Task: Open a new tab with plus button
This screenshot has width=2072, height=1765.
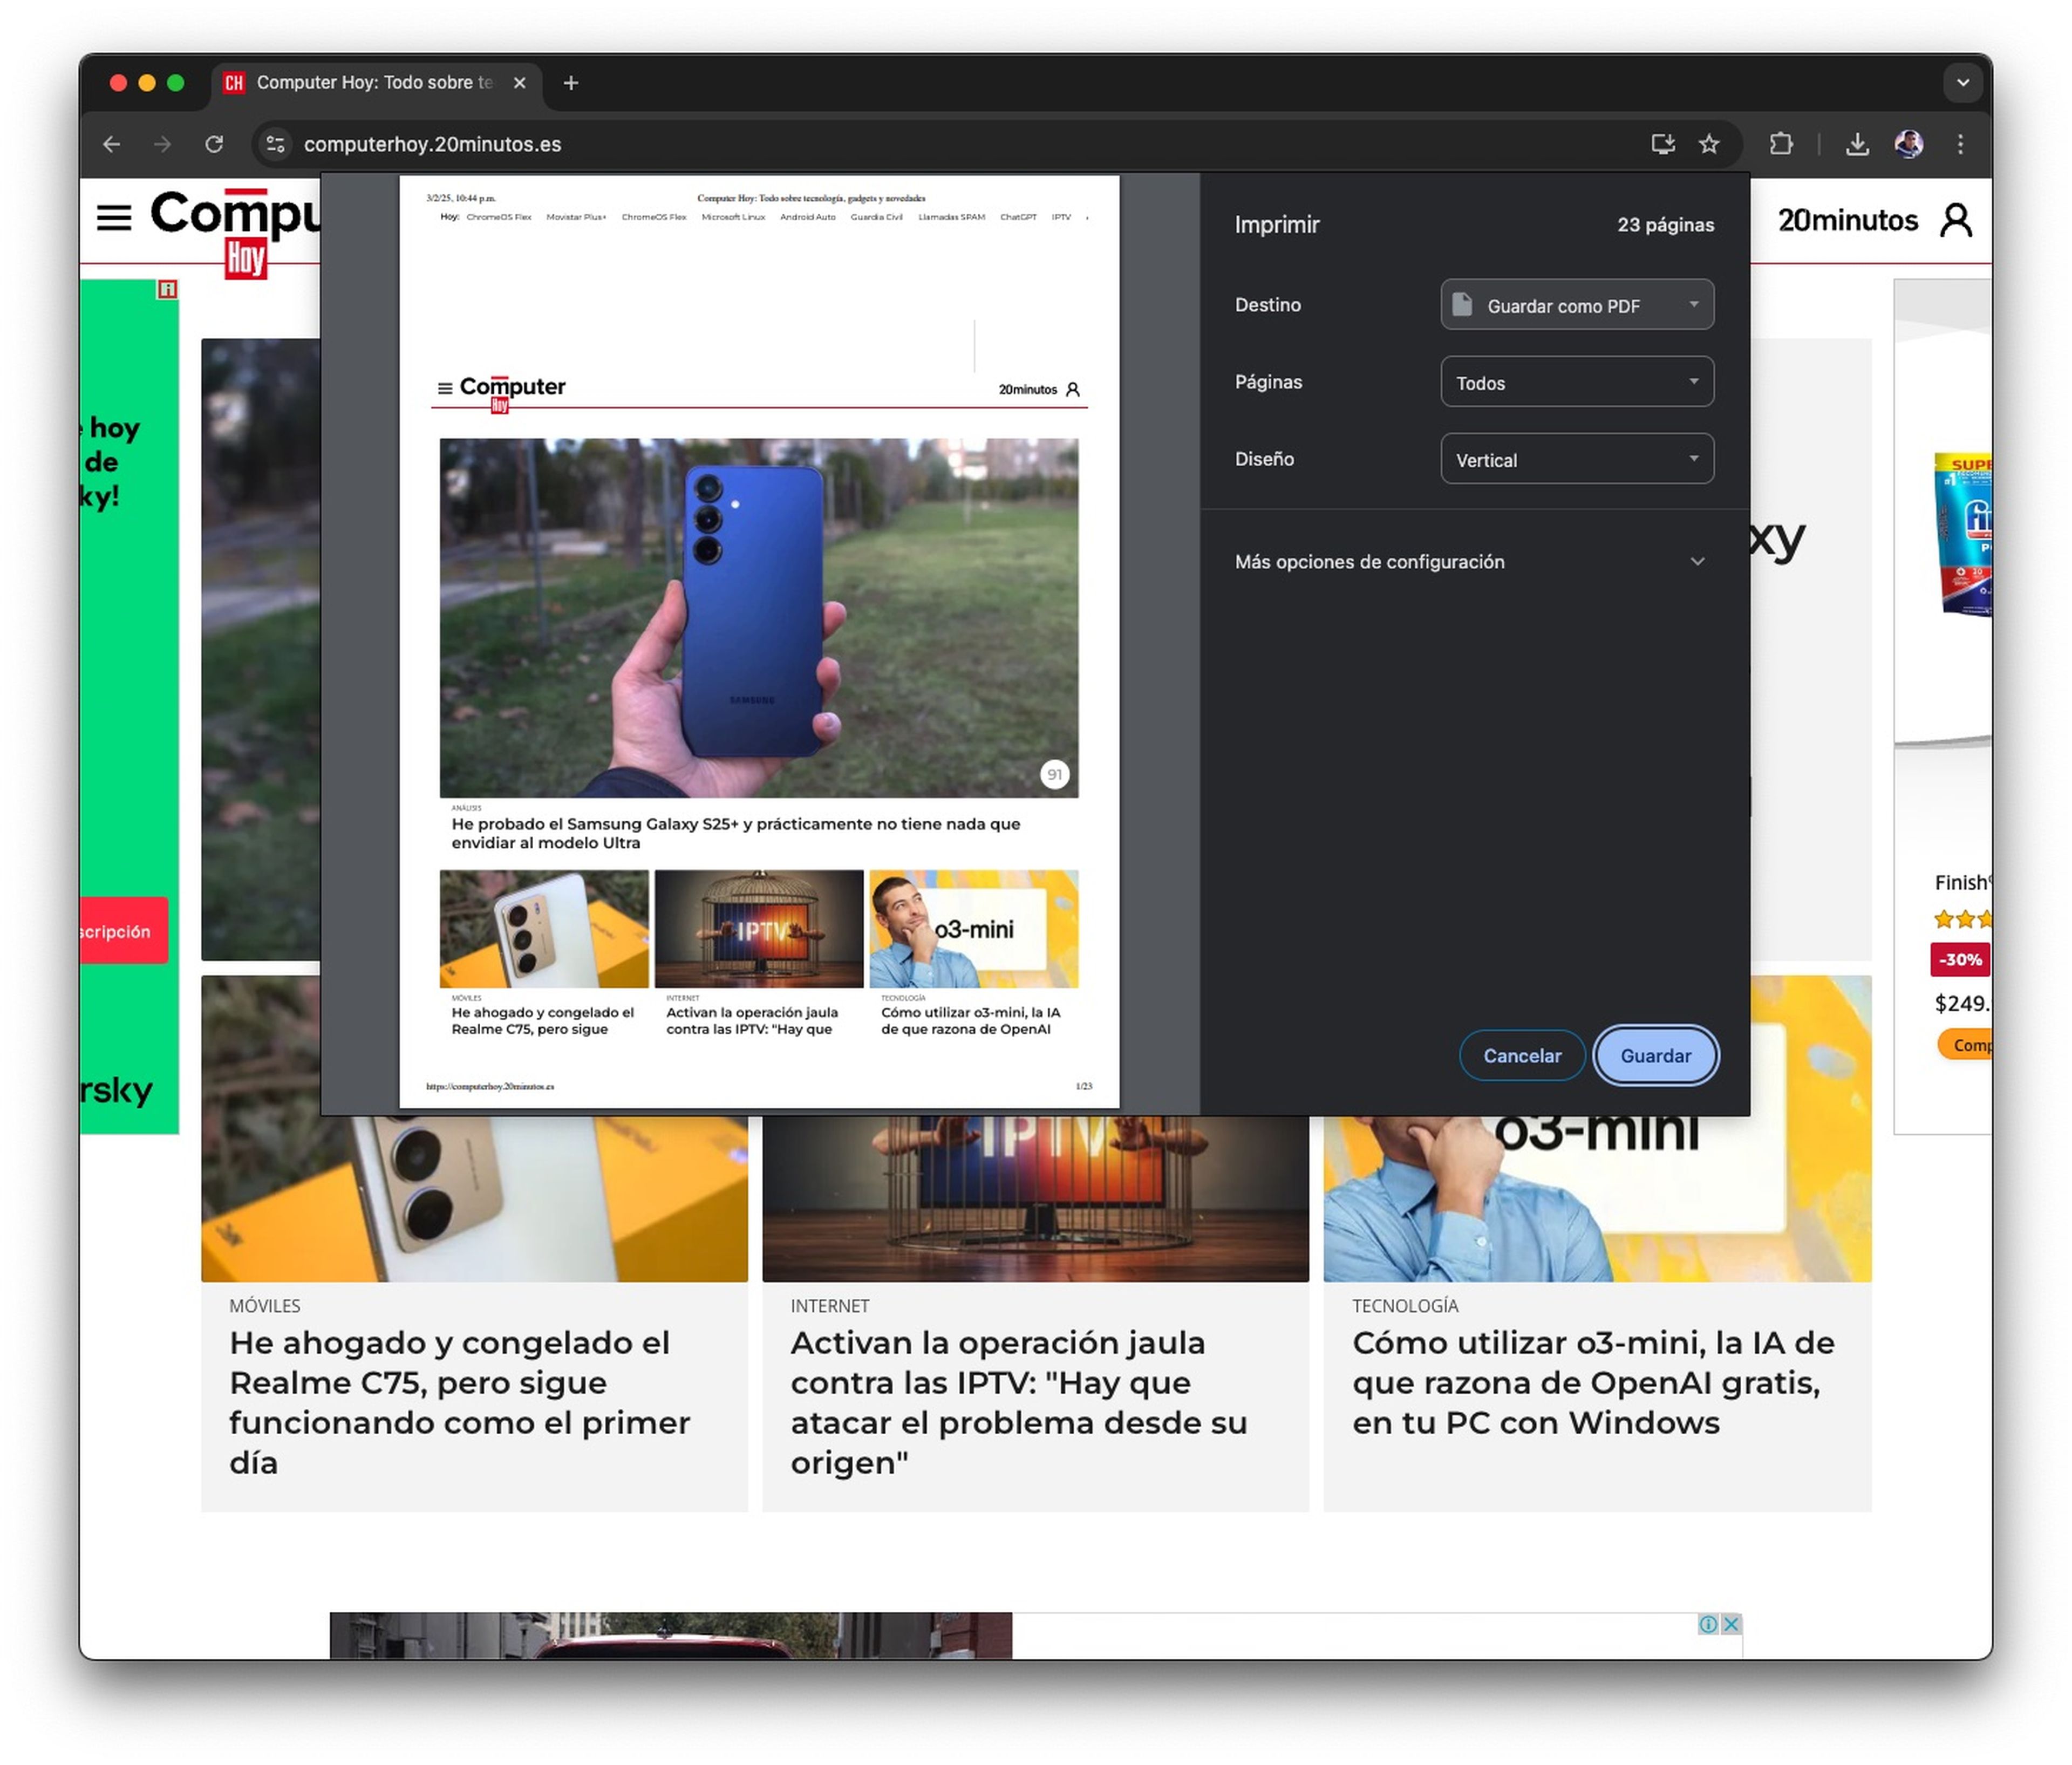Action: pyautogui.click(x=571, y=83)
